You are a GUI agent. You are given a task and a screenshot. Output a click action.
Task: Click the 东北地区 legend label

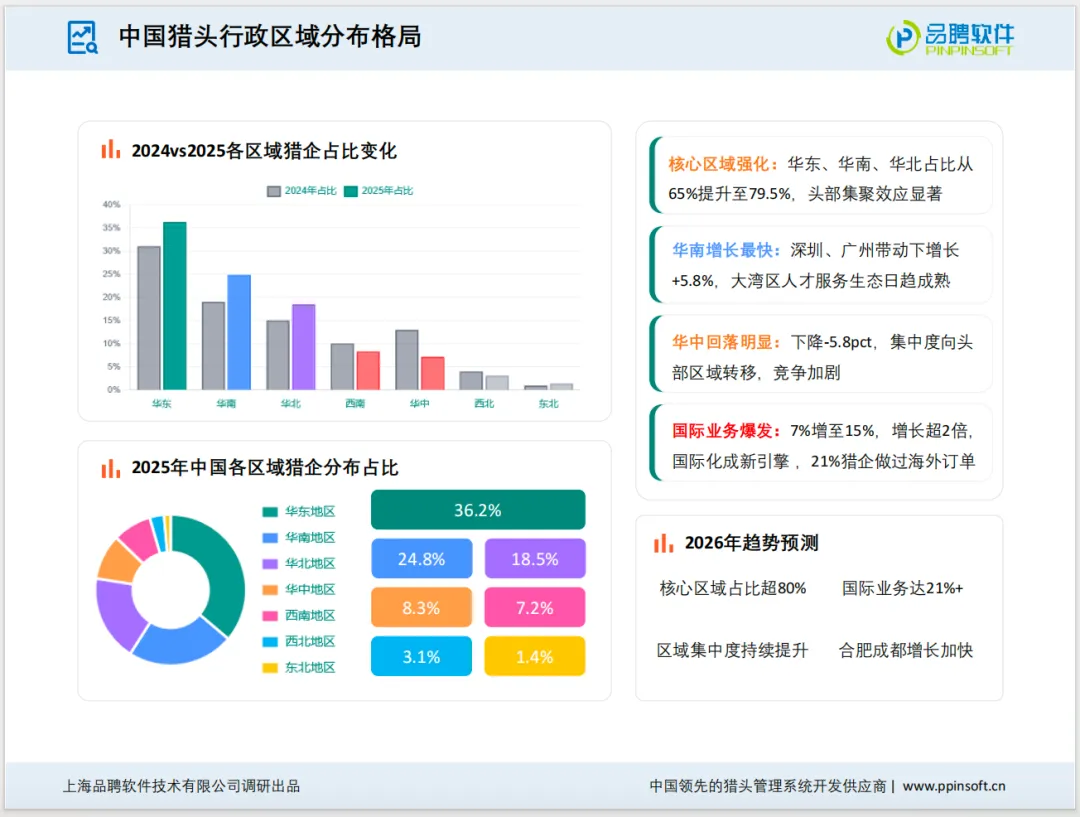[x=310, y=668]
